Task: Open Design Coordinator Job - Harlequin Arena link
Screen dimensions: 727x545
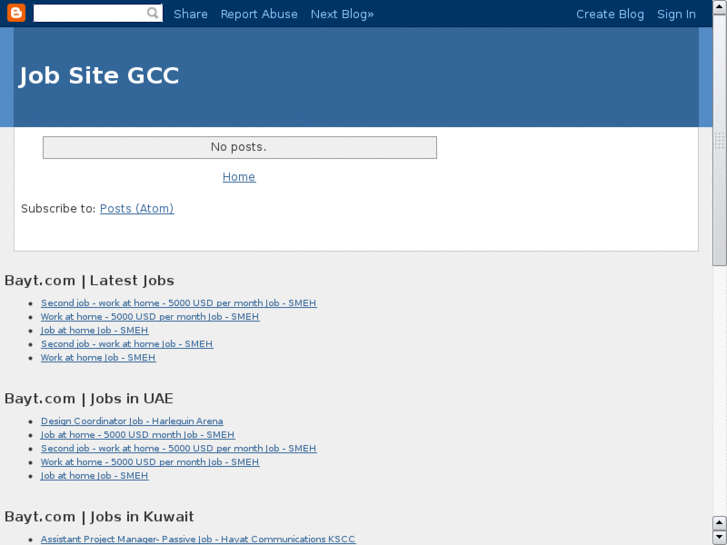Action: [x=132, y=421]
